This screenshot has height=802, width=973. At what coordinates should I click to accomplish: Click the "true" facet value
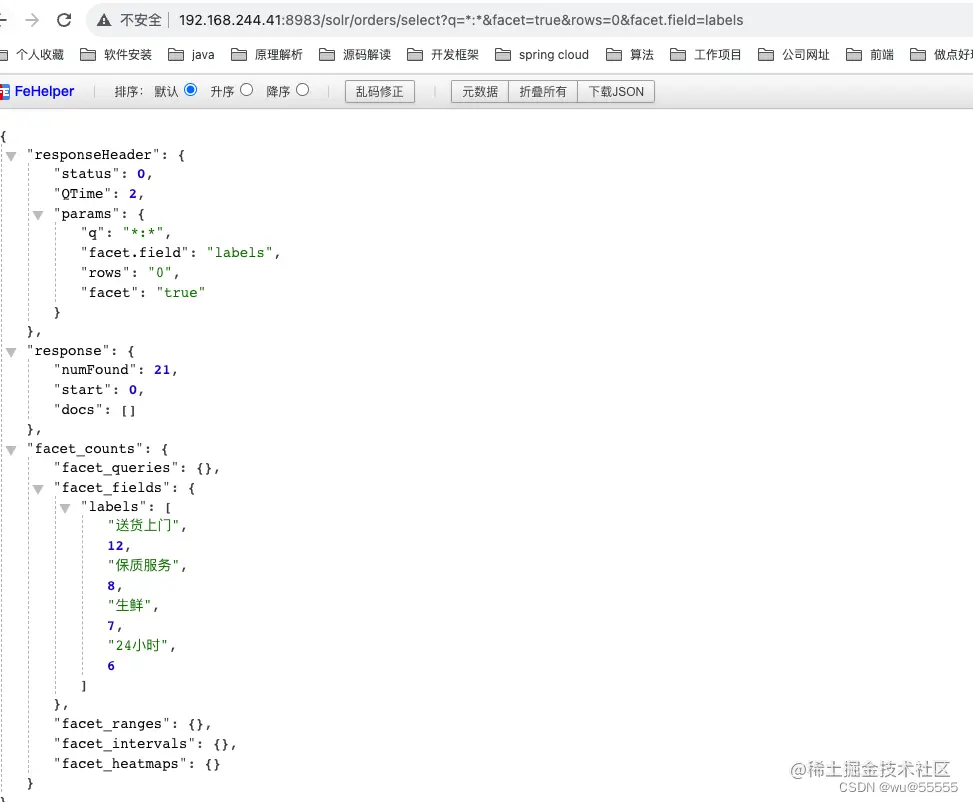click(181, 293)
